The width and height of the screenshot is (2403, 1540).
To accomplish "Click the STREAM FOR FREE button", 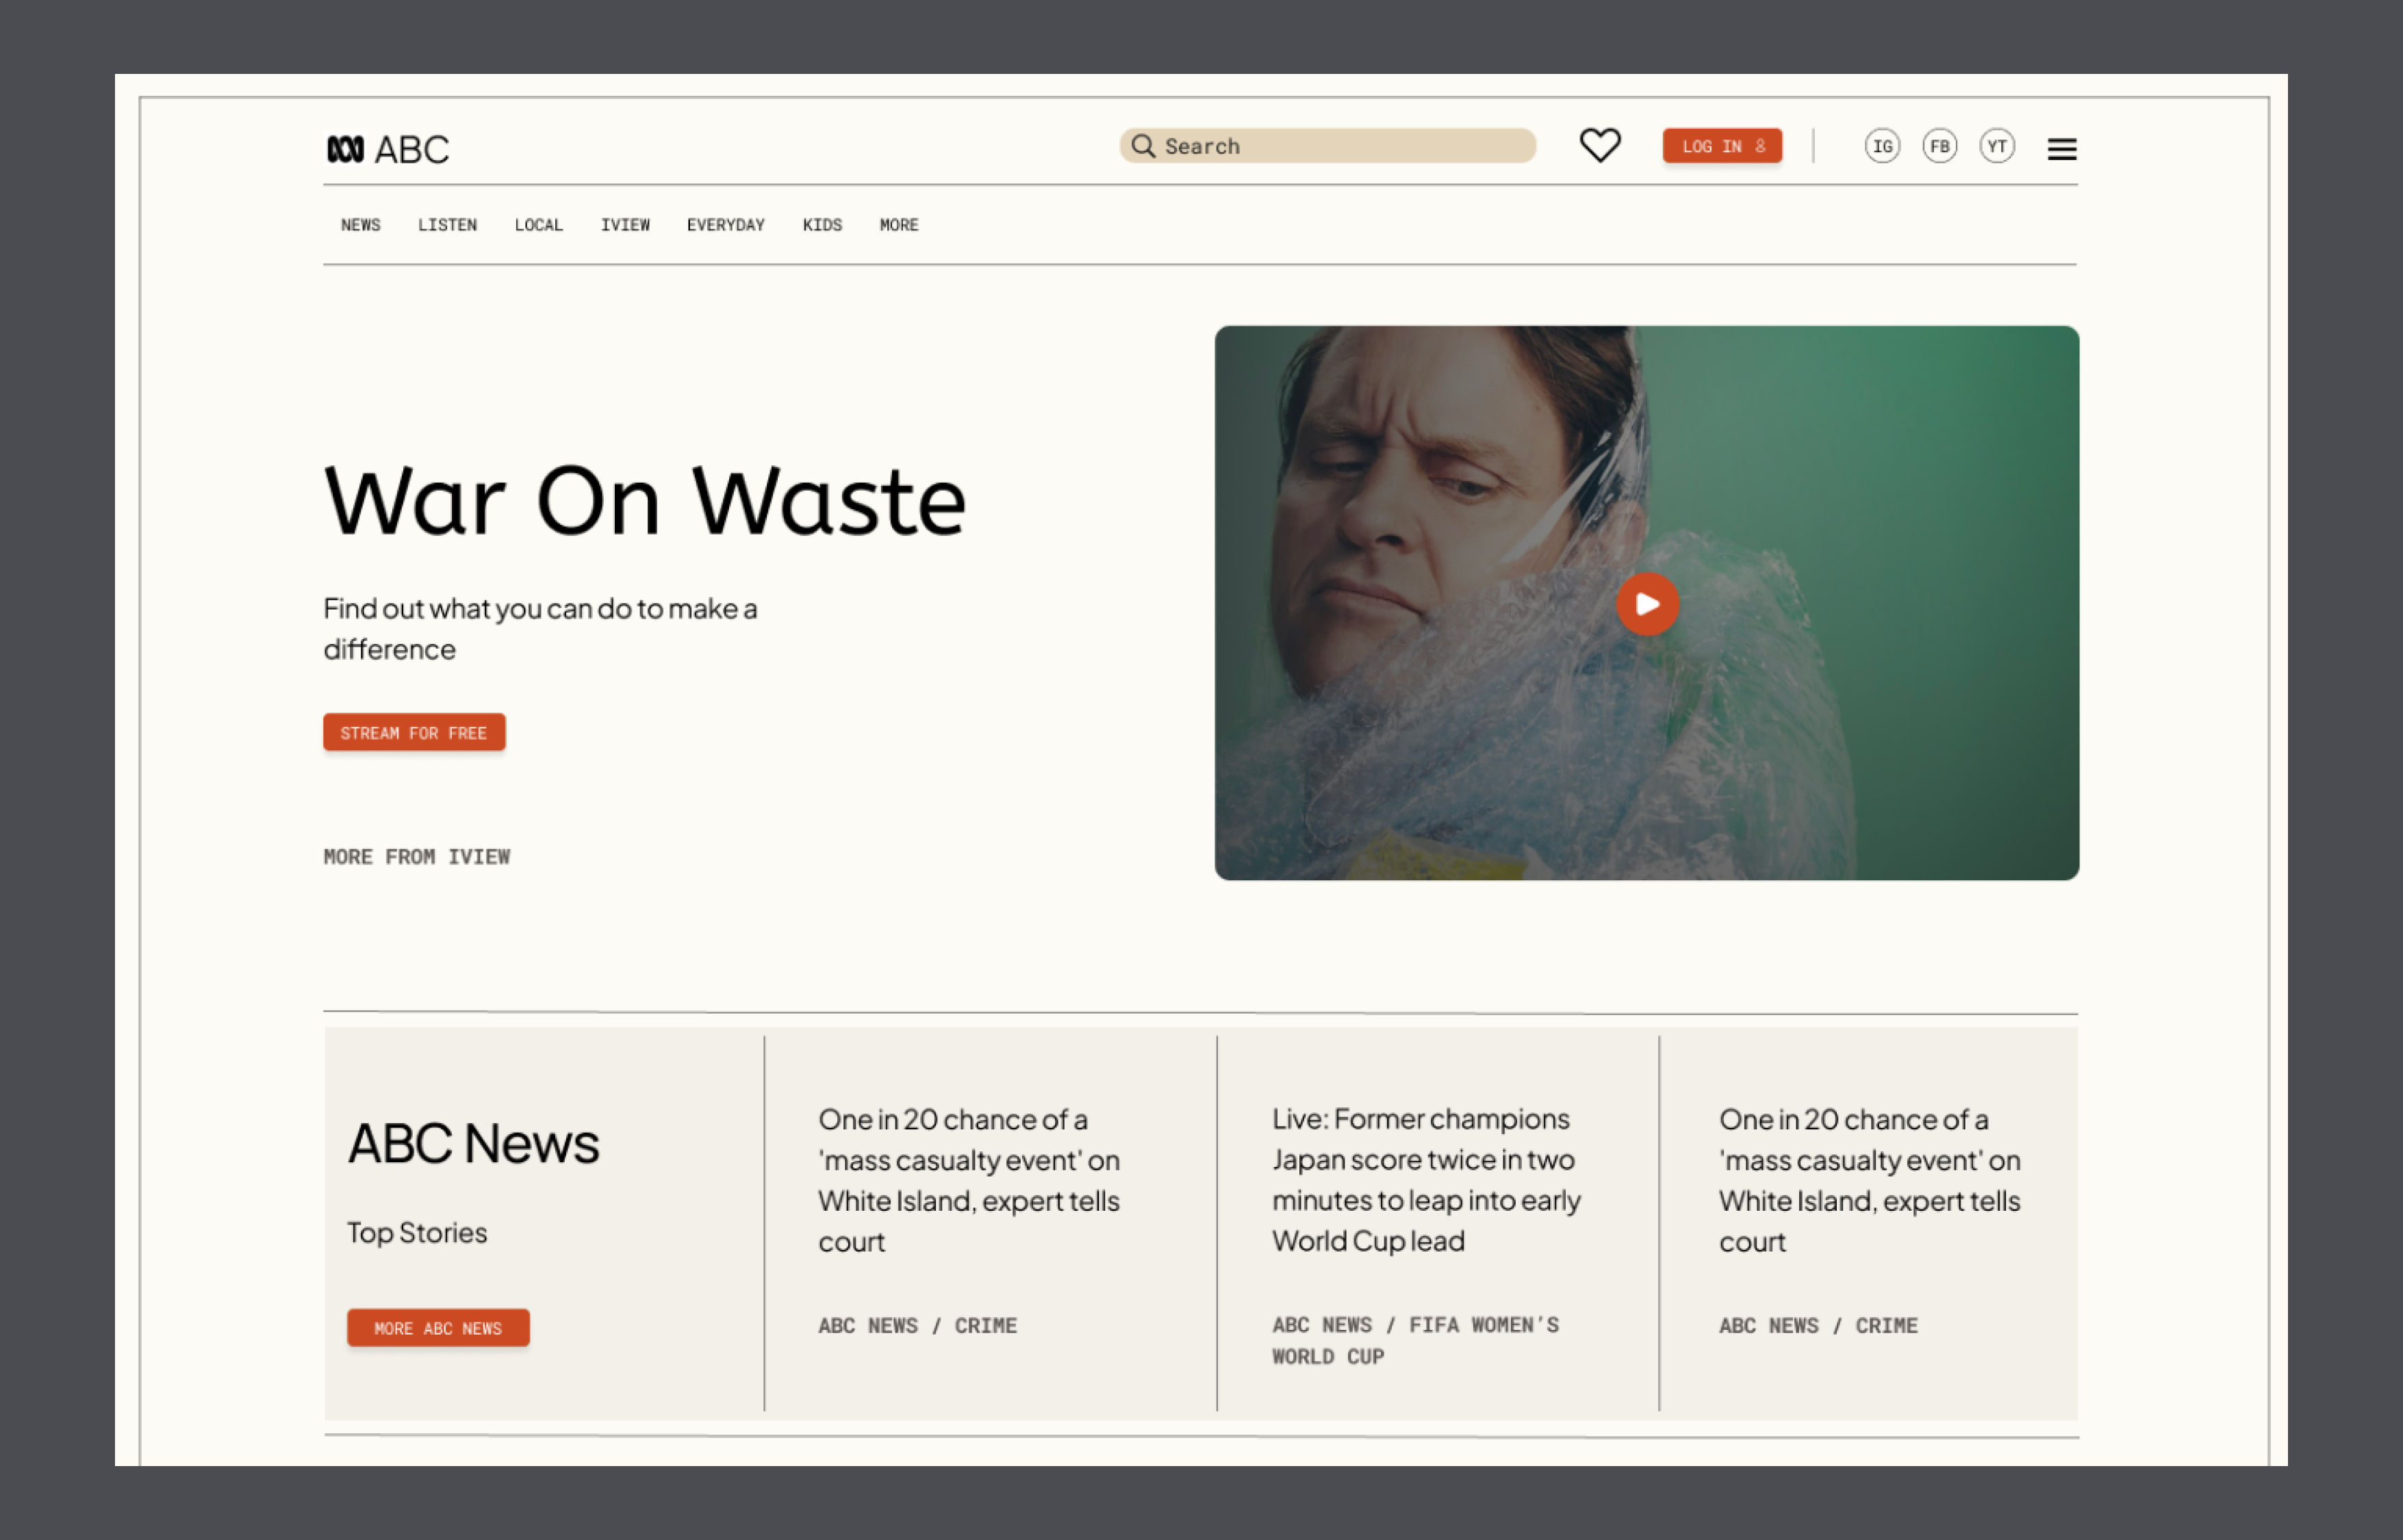I will [x=414, y=732].
